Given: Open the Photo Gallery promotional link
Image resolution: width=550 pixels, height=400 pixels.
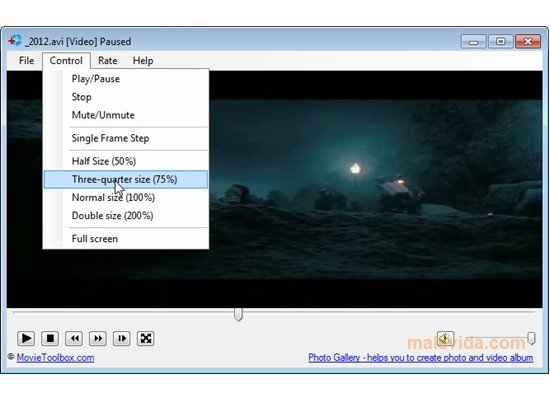Looking at the screenshot, I should pyautogui.click(x=421, y=358).
